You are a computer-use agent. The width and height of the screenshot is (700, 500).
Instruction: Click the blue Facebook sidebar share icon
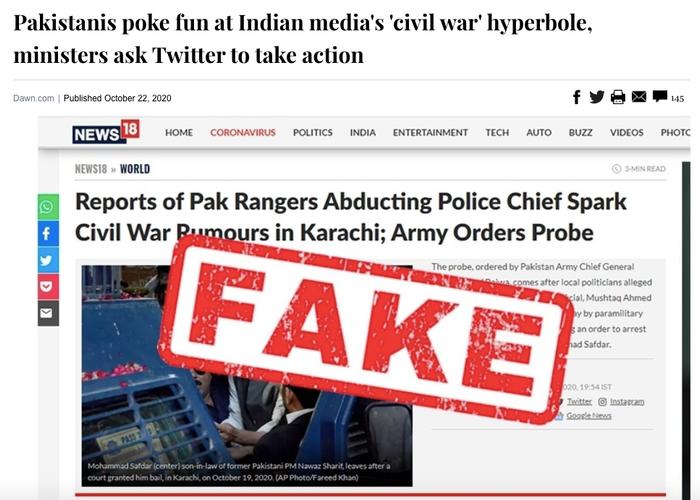pyautogui.click(x=48, y=233)
